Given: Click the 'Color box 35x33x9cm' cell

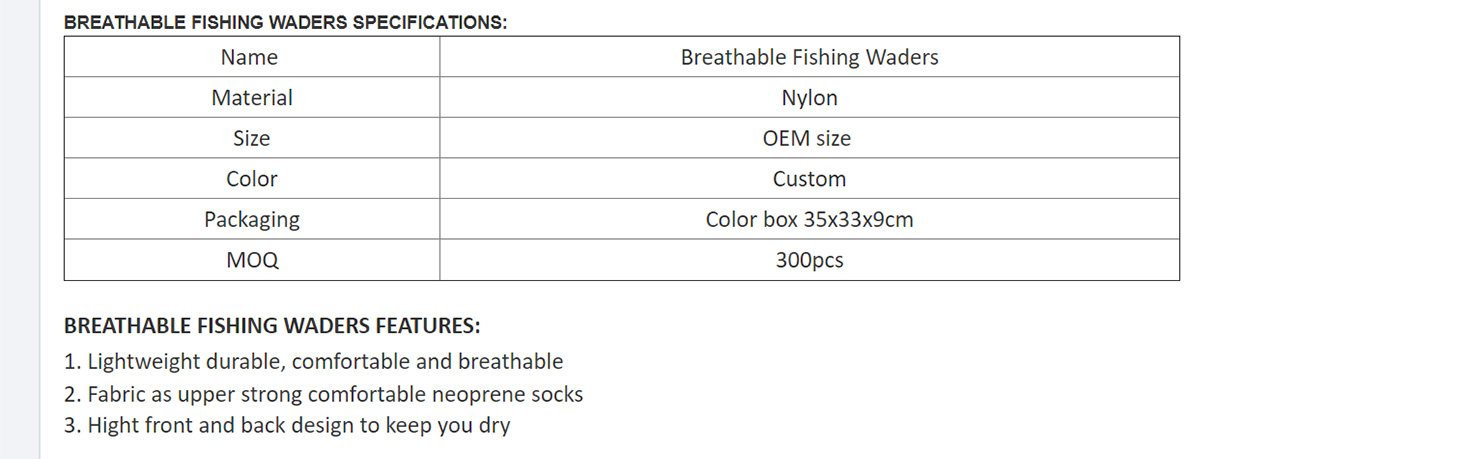Looking at the screenshot, I should [809, 220].
